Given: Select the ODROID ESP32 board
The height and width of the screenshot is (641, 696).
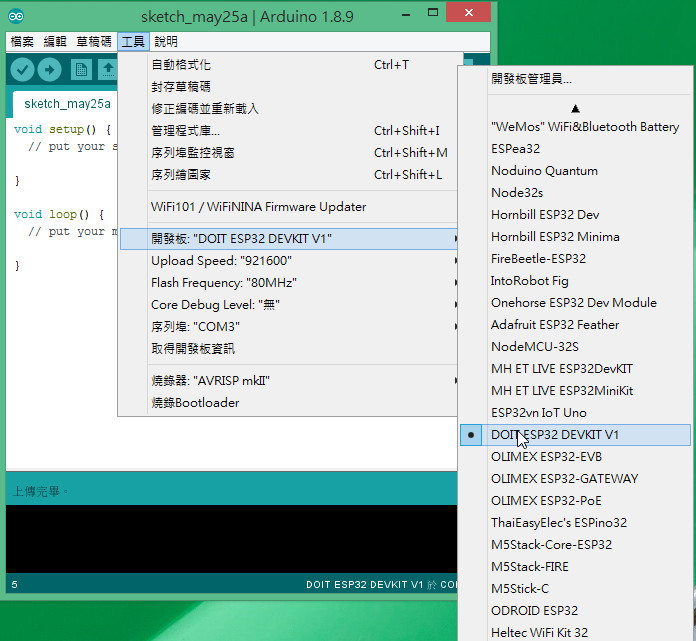Looking at the screenshot, I should click(576, 610).
